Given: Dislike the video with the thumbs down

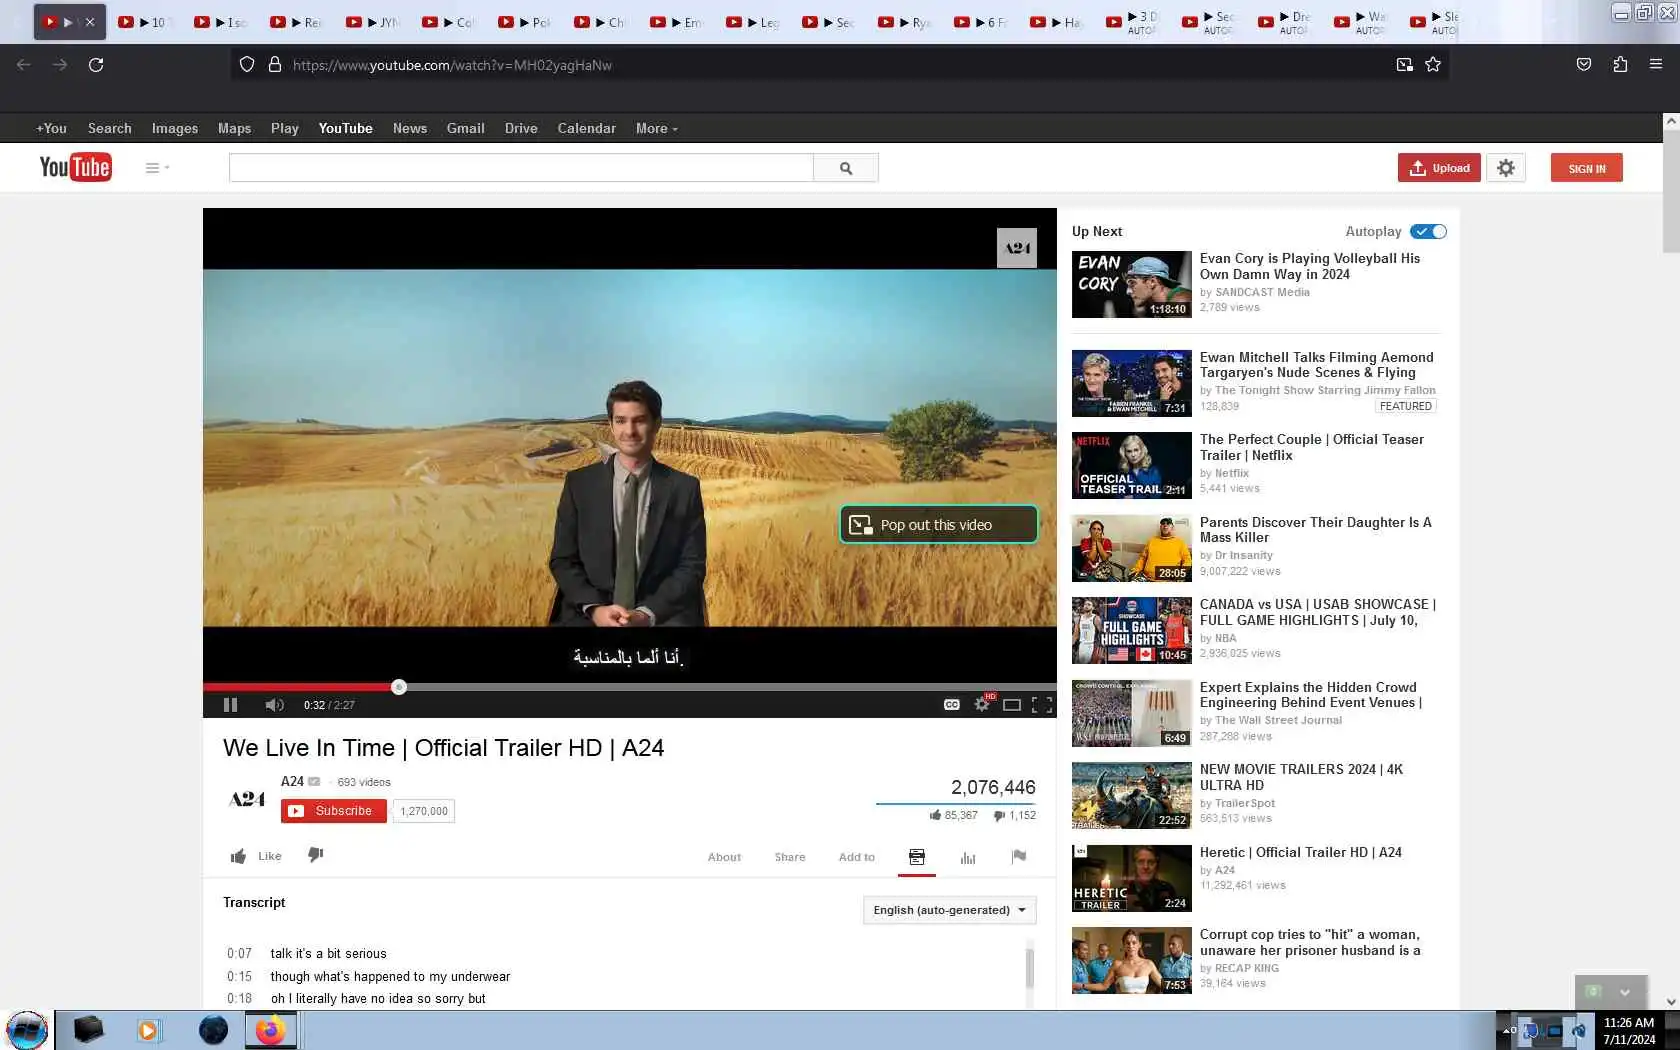Looking at the screenshot, I should (x=315, y=856).
